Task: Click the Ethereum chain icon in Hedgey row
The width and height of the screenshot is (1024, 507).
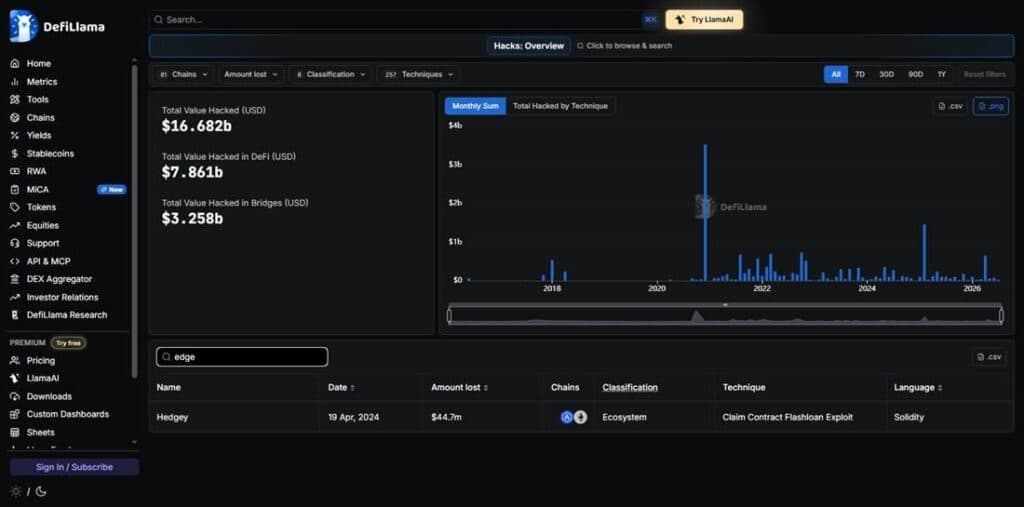Action: (580, 417)
